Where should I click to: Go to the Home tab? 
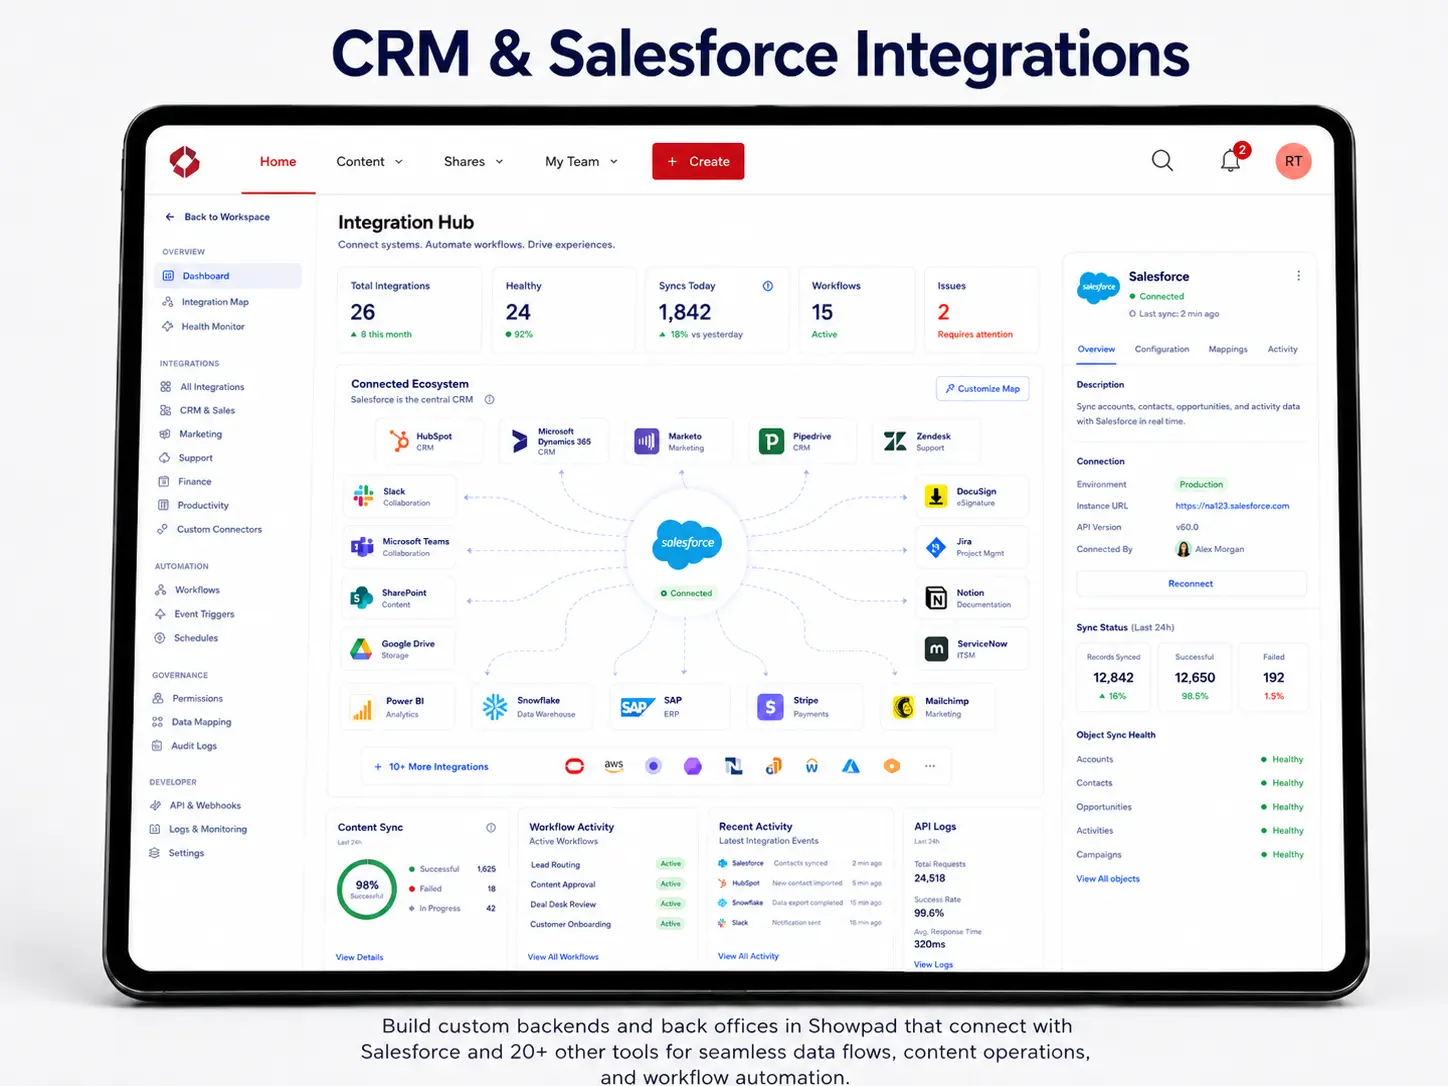coord(278,161)
